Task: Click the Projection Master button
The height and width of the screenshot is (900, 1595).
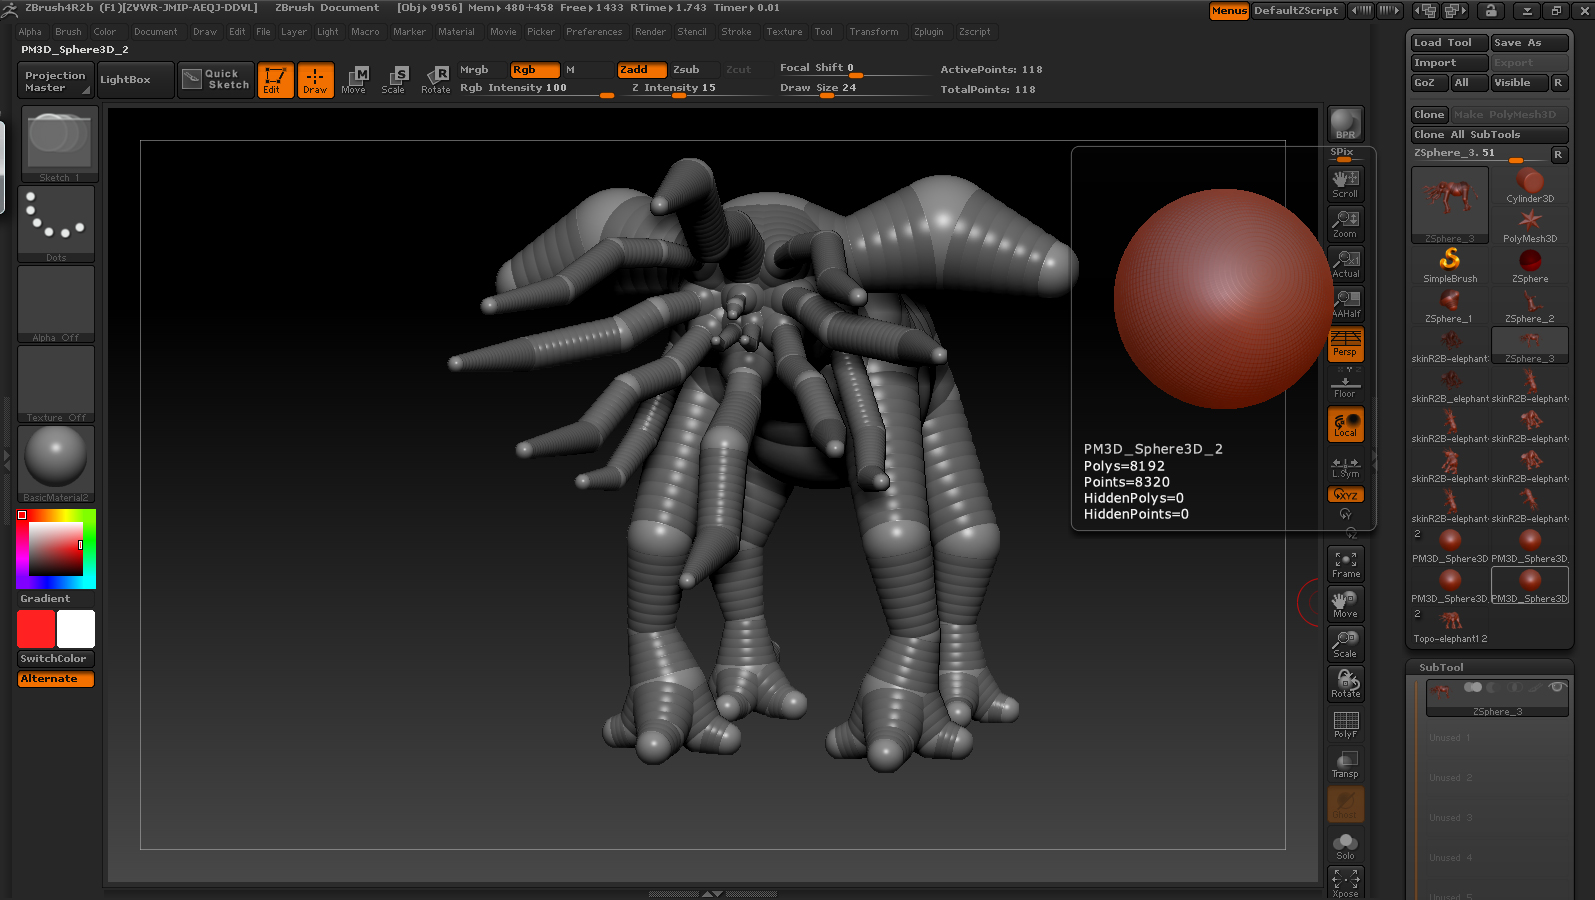Action: [55, 80]
